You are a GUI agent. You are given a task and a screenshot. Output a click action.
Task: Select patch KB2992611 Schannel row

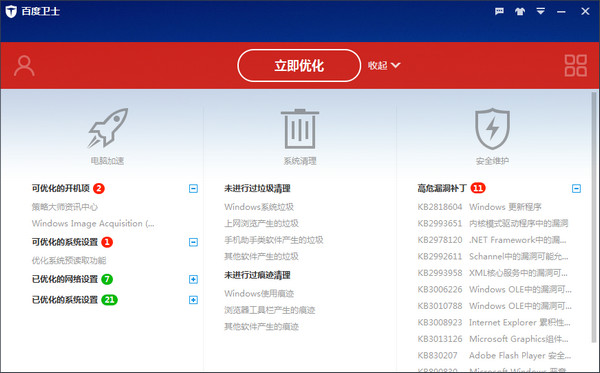[493, 256]
